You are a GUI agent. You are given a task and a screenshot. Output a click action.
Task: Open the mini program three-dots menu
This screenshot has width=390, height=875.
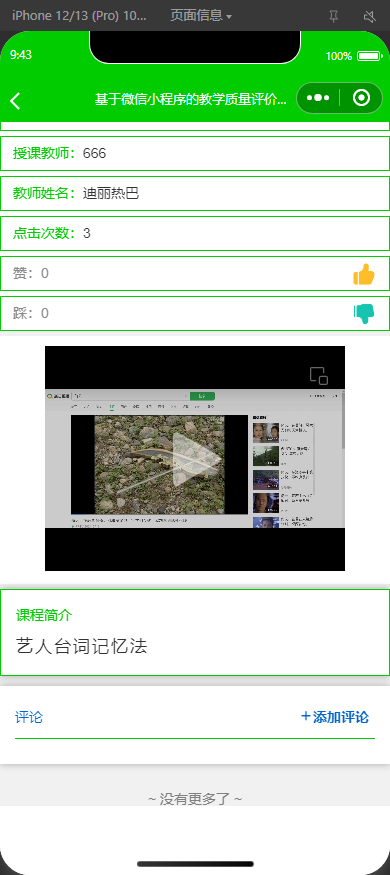point(318,98)
